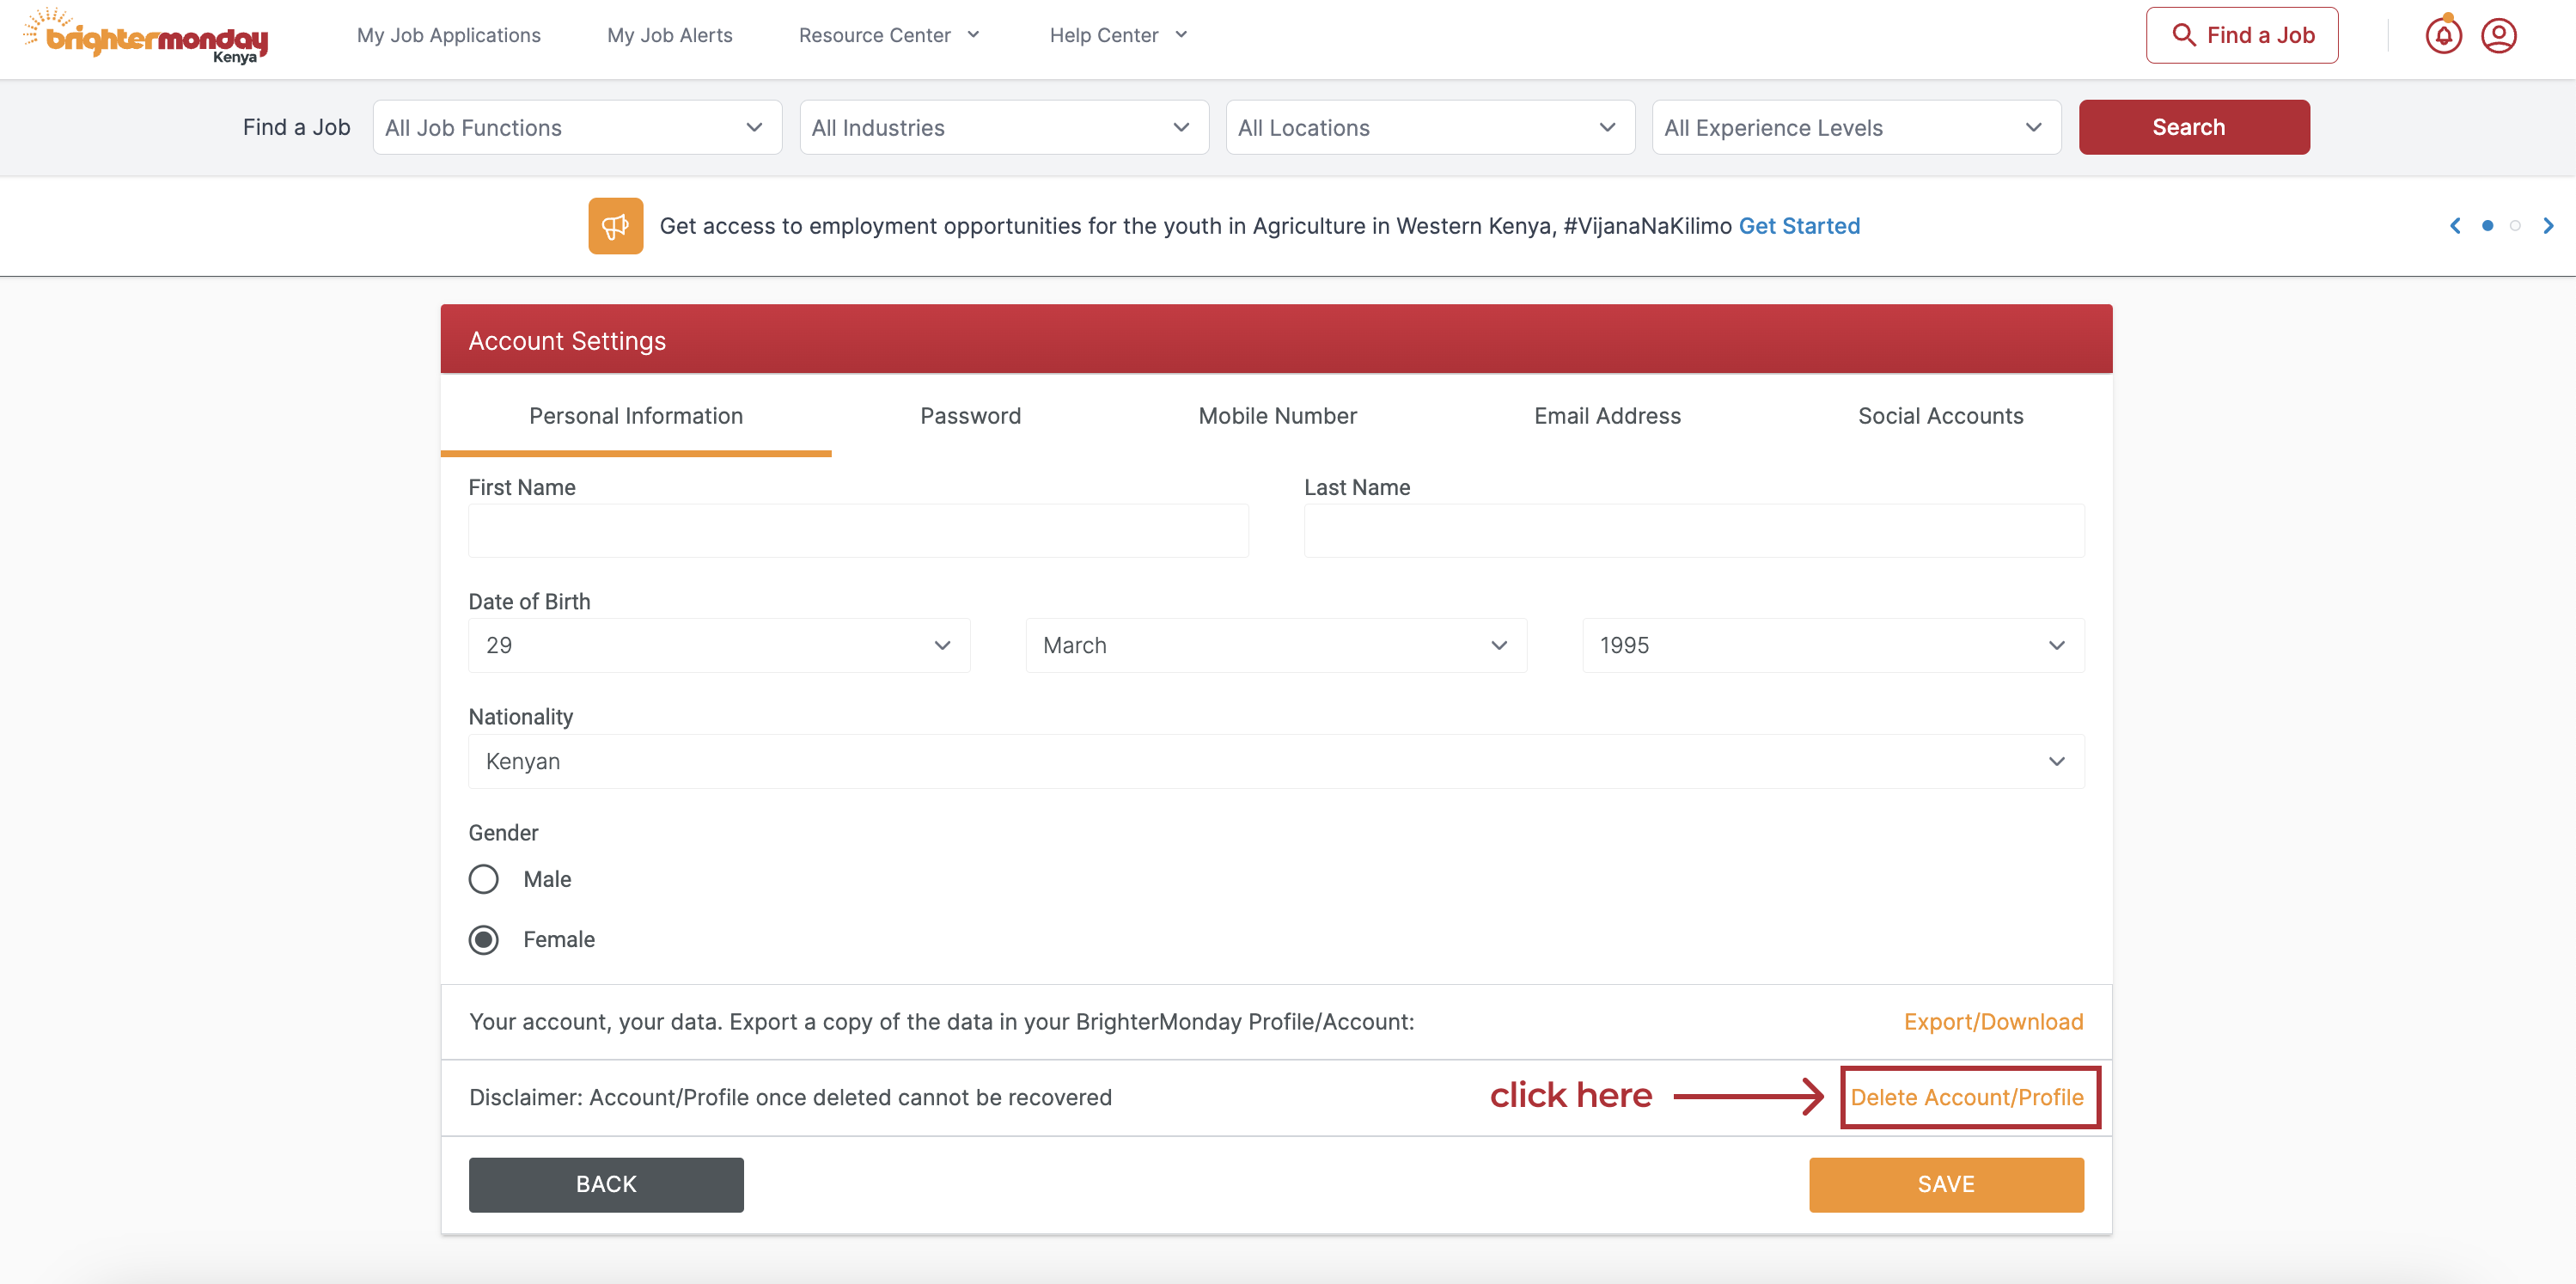The width and height of the screenshot is (2576, 1284).
Task: Click the 'Your account, your data' text
Action: click(x=941, y=1022)
